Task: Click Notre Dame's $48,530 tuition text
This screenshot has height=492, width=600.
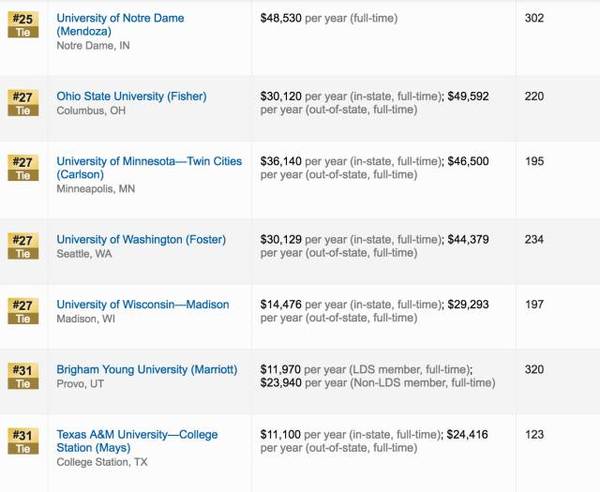Action: (x=283, y=19)
